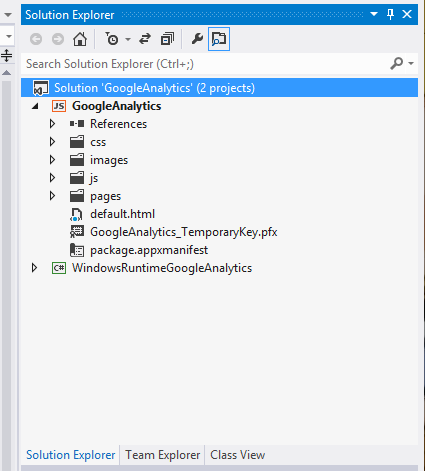Viewport: 425px width, 471px height.
Task: Open search options dropdown arrow
Action: tap(411, 63)
